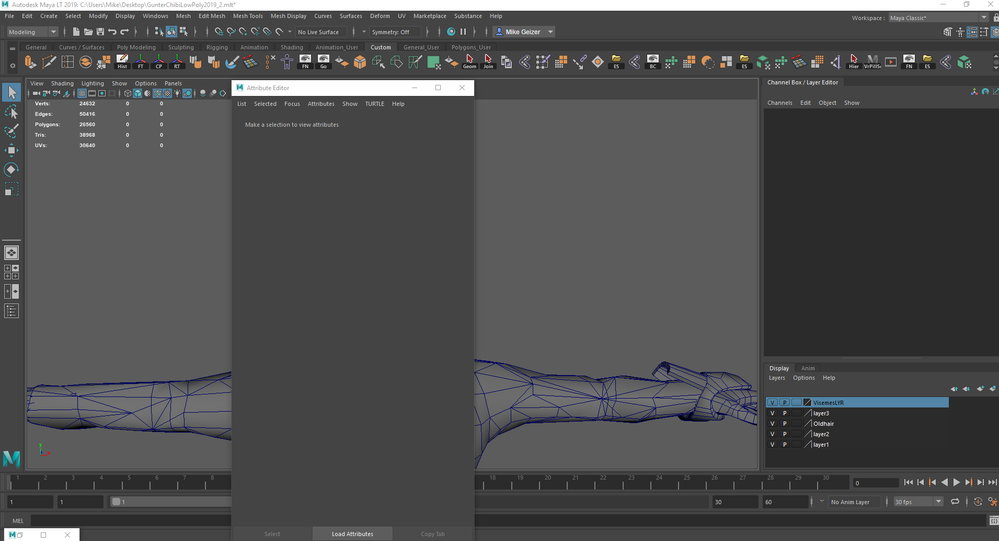999x541 pixels.
Task: Pick the Lasso select tool
Action: [11, 112]
